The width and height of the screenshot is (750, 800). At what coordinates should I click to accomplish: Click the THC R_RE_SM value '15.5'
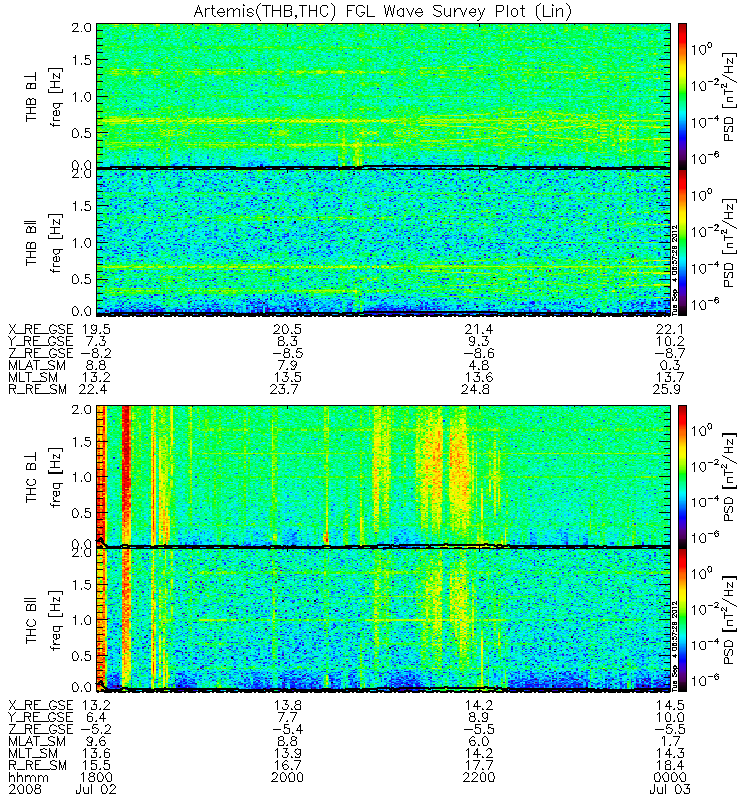[x=96, y=765]
